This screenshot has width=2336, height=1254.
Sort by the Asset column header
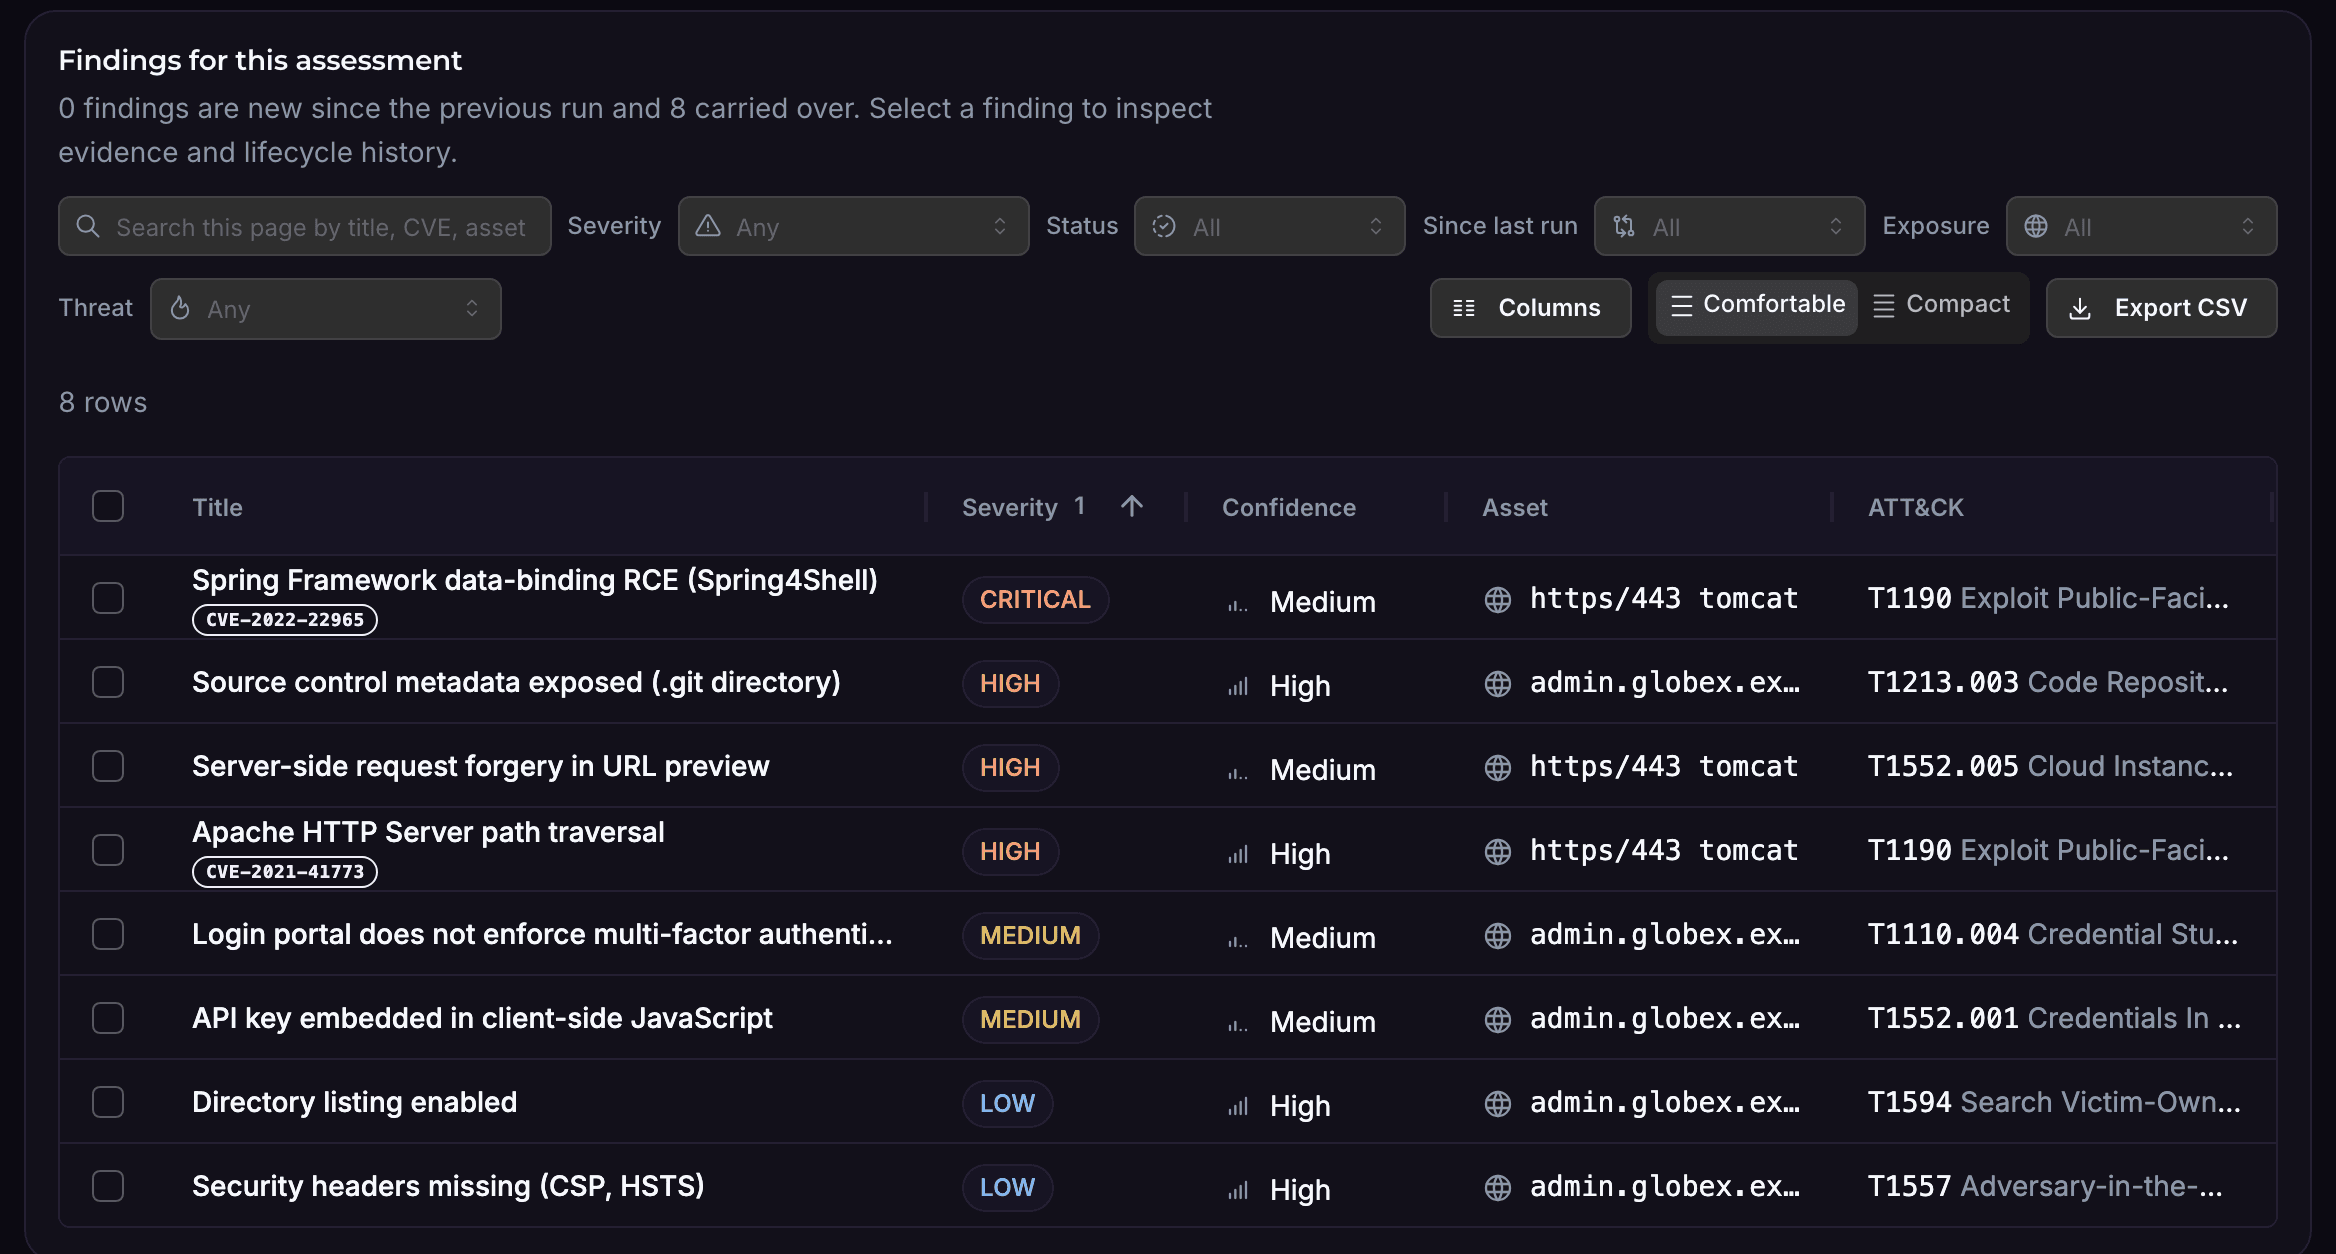(x=1514, y=507)
